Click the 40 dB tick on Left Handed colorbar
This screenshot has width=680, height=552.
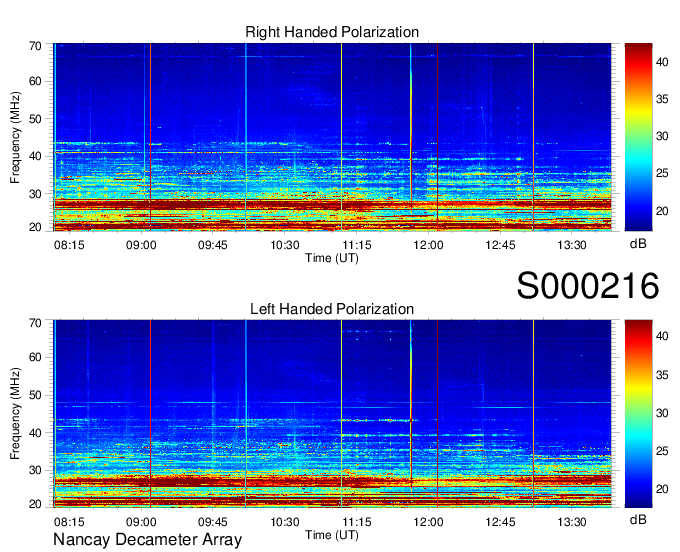(662, 336)
